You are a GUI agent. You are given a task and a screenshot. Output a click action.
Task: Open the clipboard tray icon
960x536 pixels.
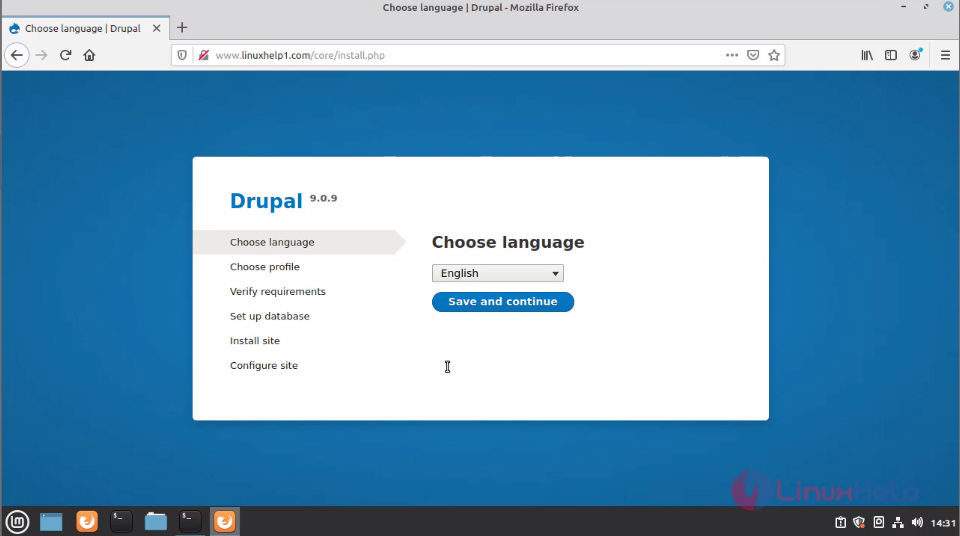pos(841,523)
